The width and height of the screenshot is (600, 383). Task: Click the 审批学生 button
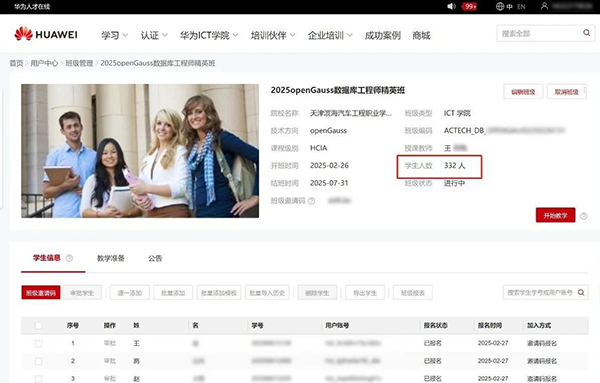[82, 293]
